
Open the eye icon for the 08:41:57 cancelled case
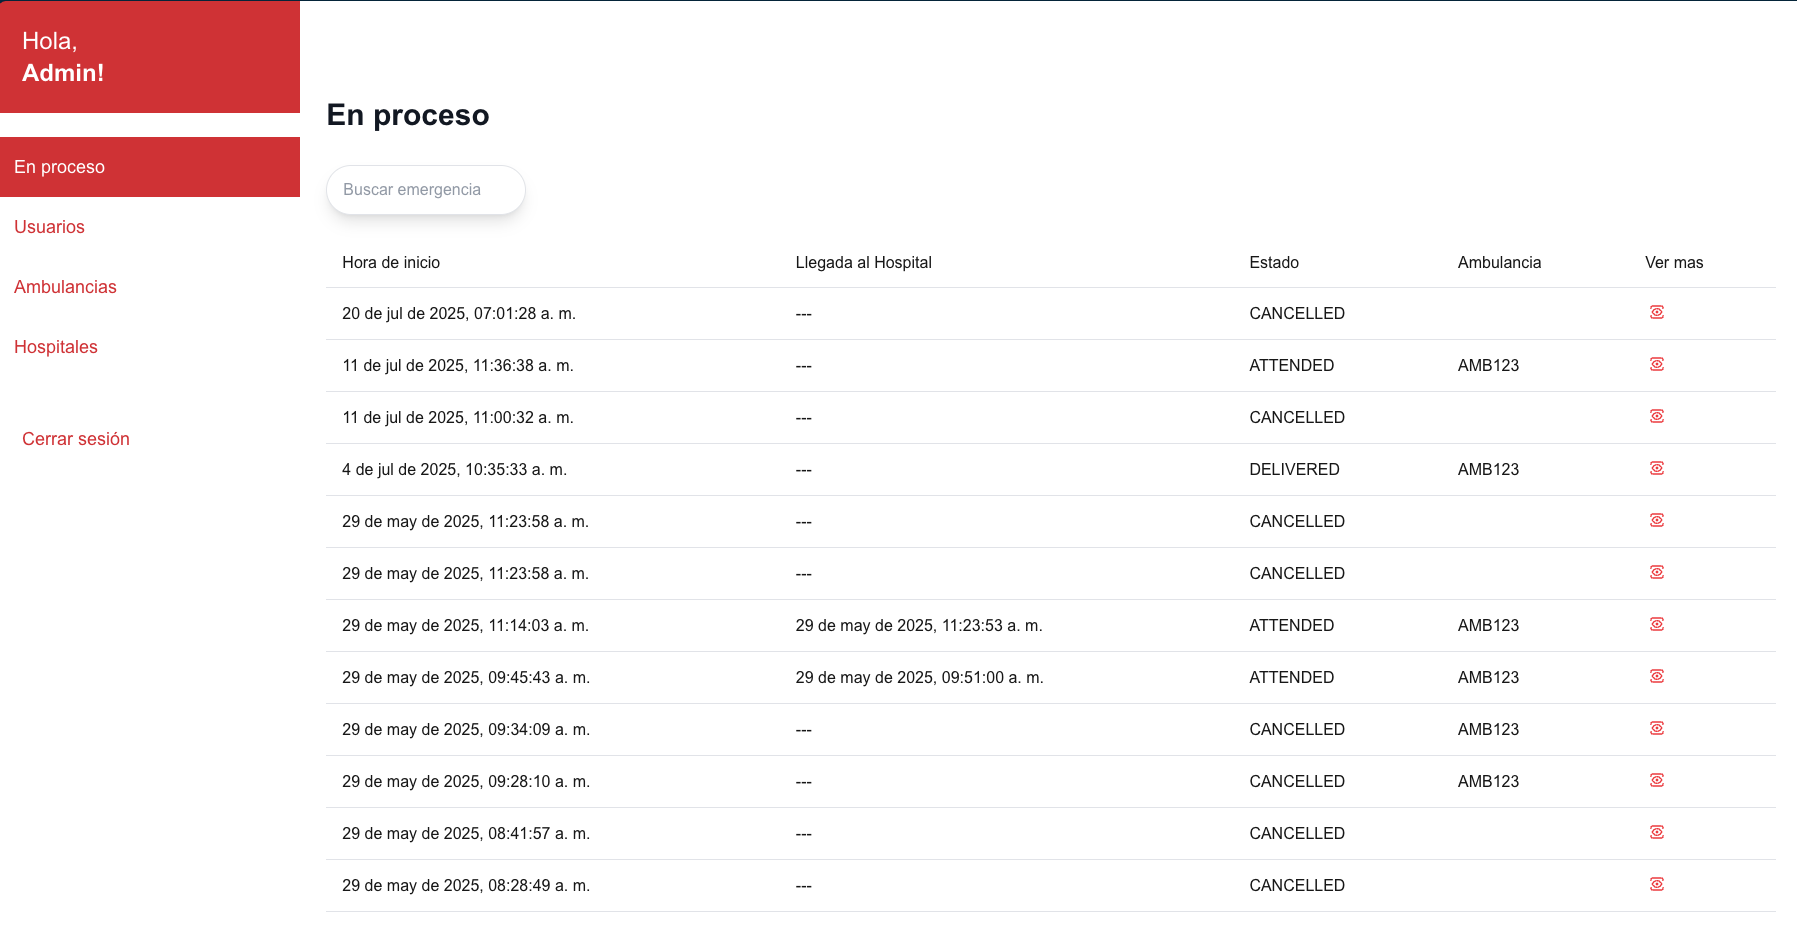pos(1657,831)
